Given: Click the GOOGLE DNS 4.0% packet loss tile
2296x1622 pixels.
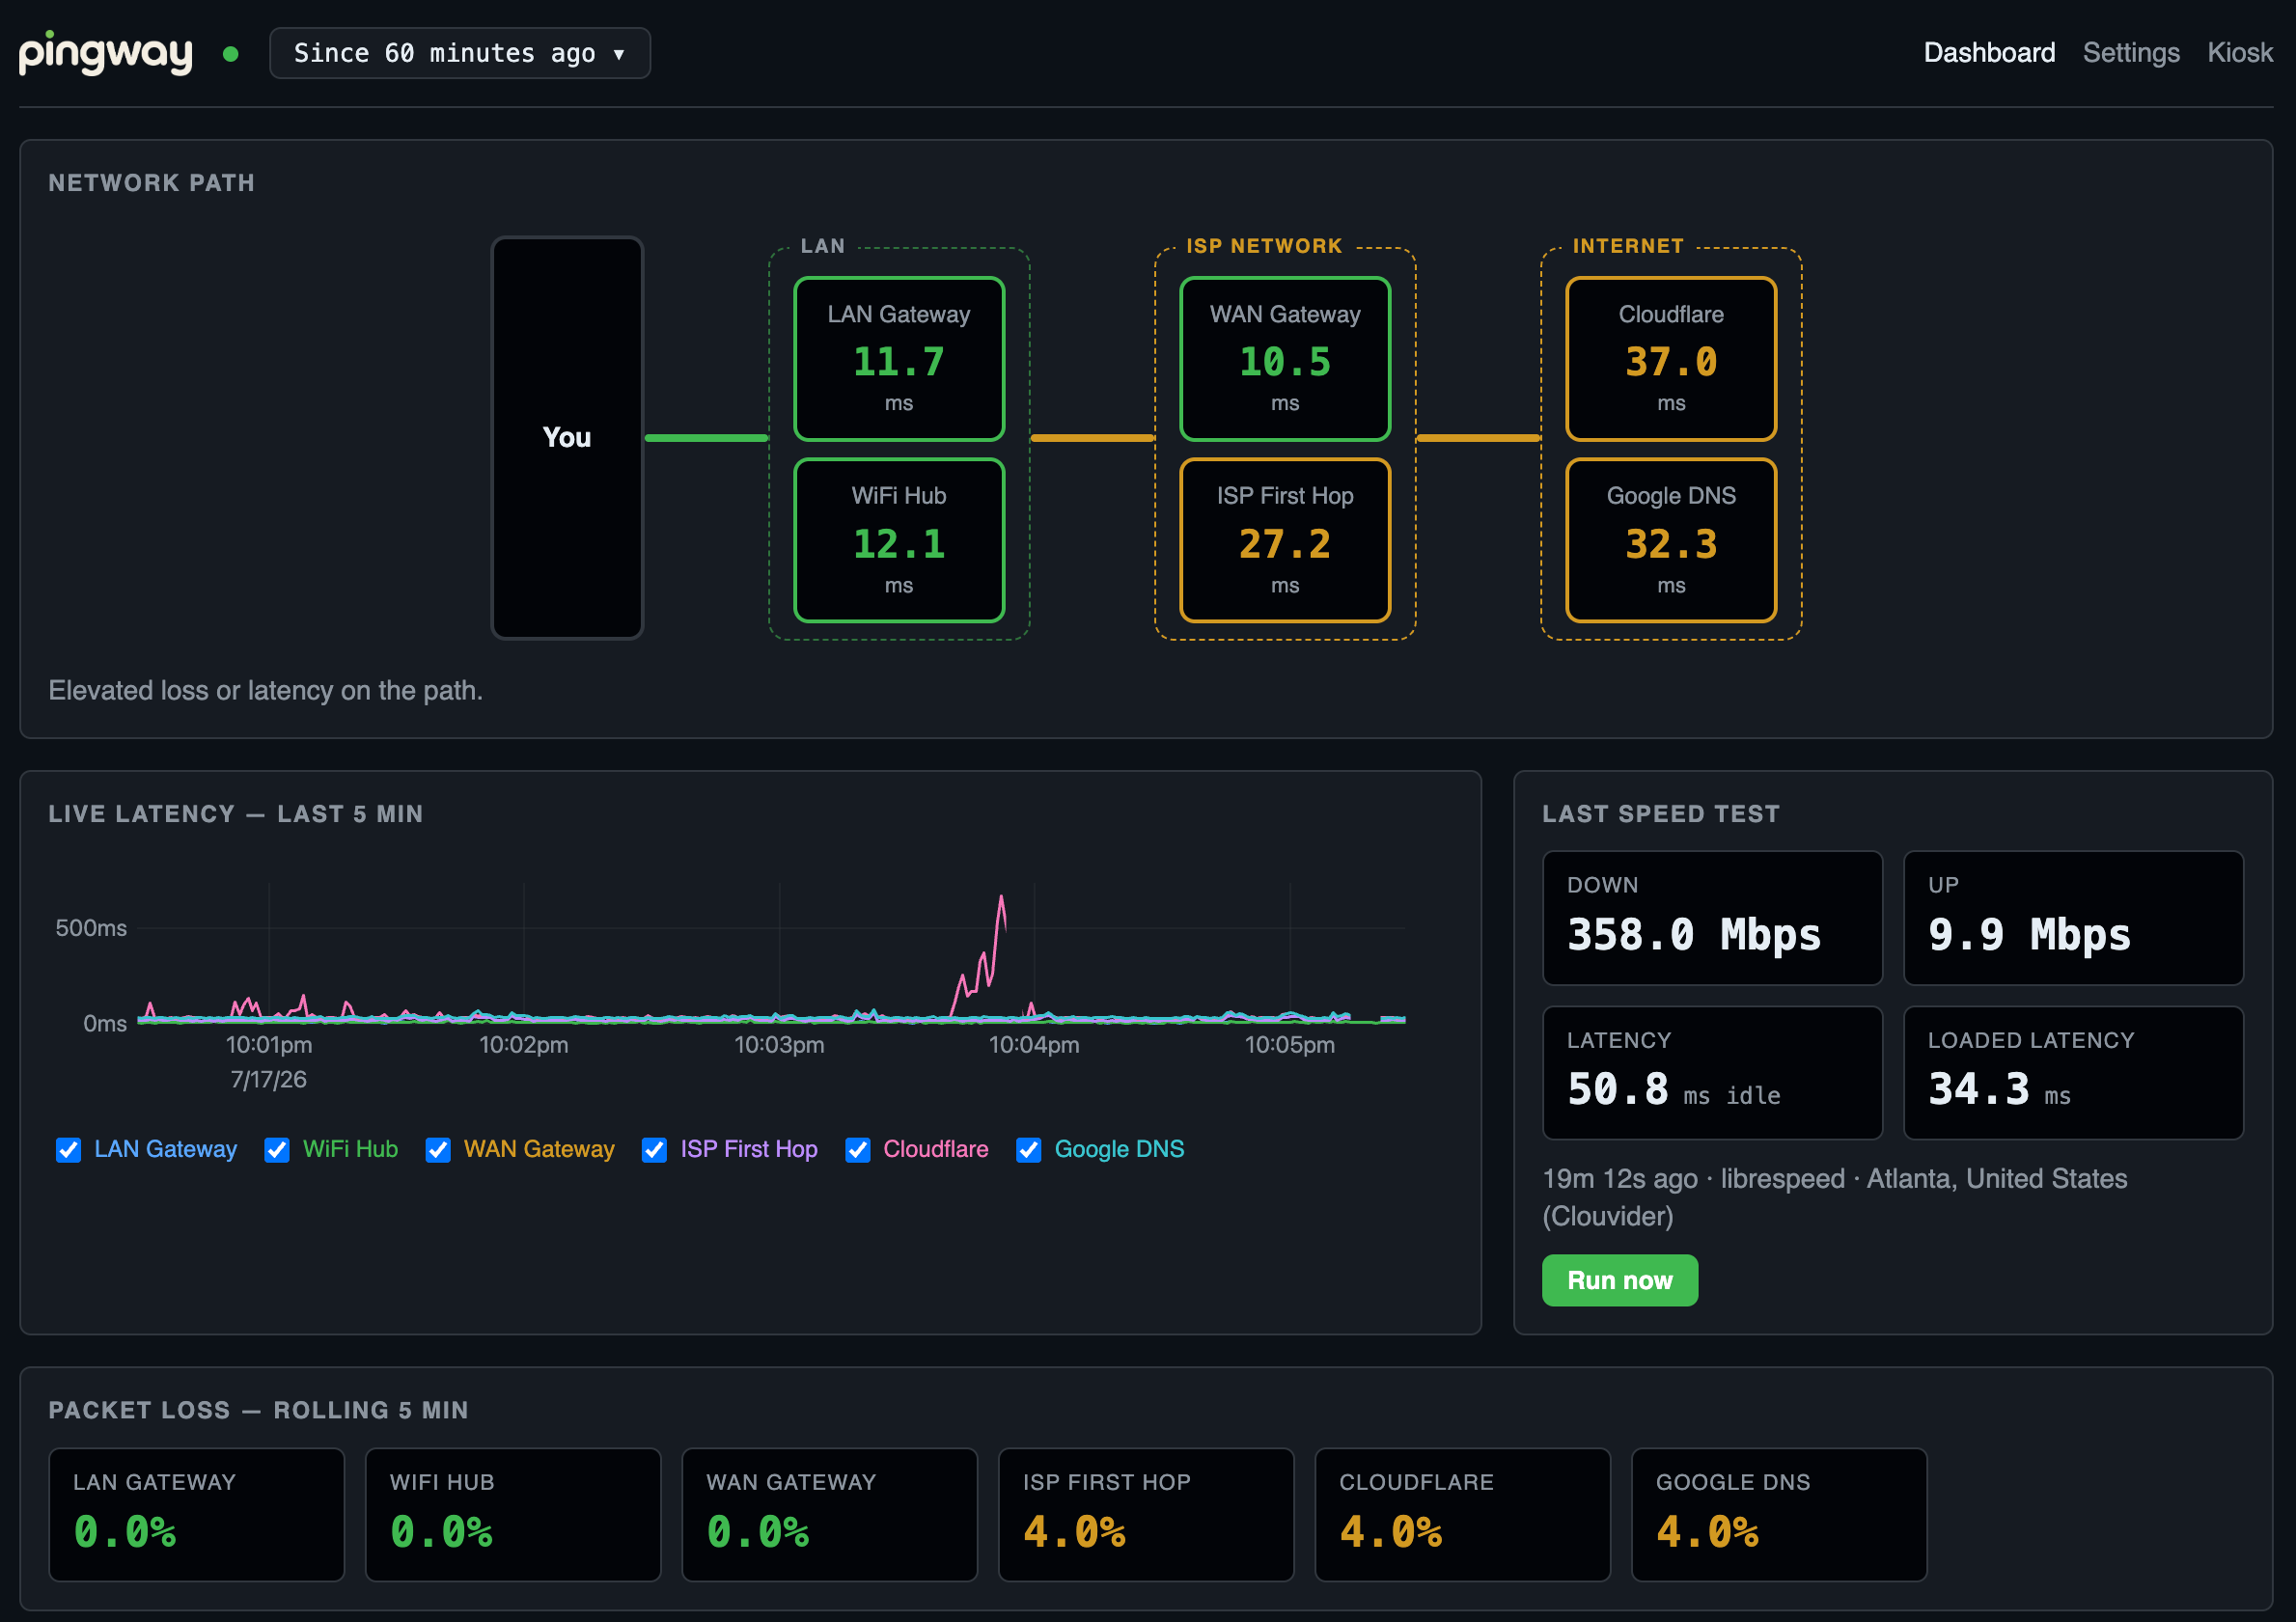Looking at the screenshot, I should (x=1779, y=1514).
